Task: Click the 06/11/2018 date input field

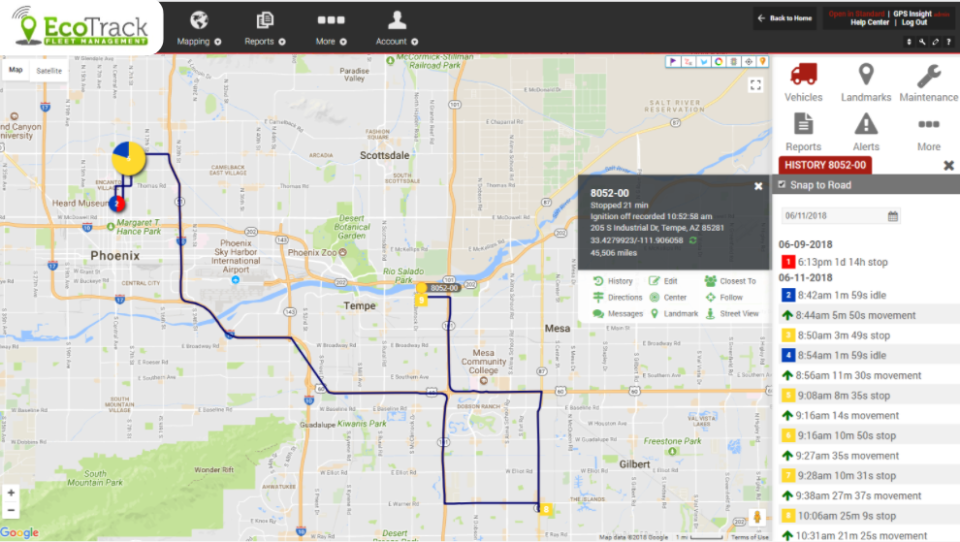Action: click(840, 216)
